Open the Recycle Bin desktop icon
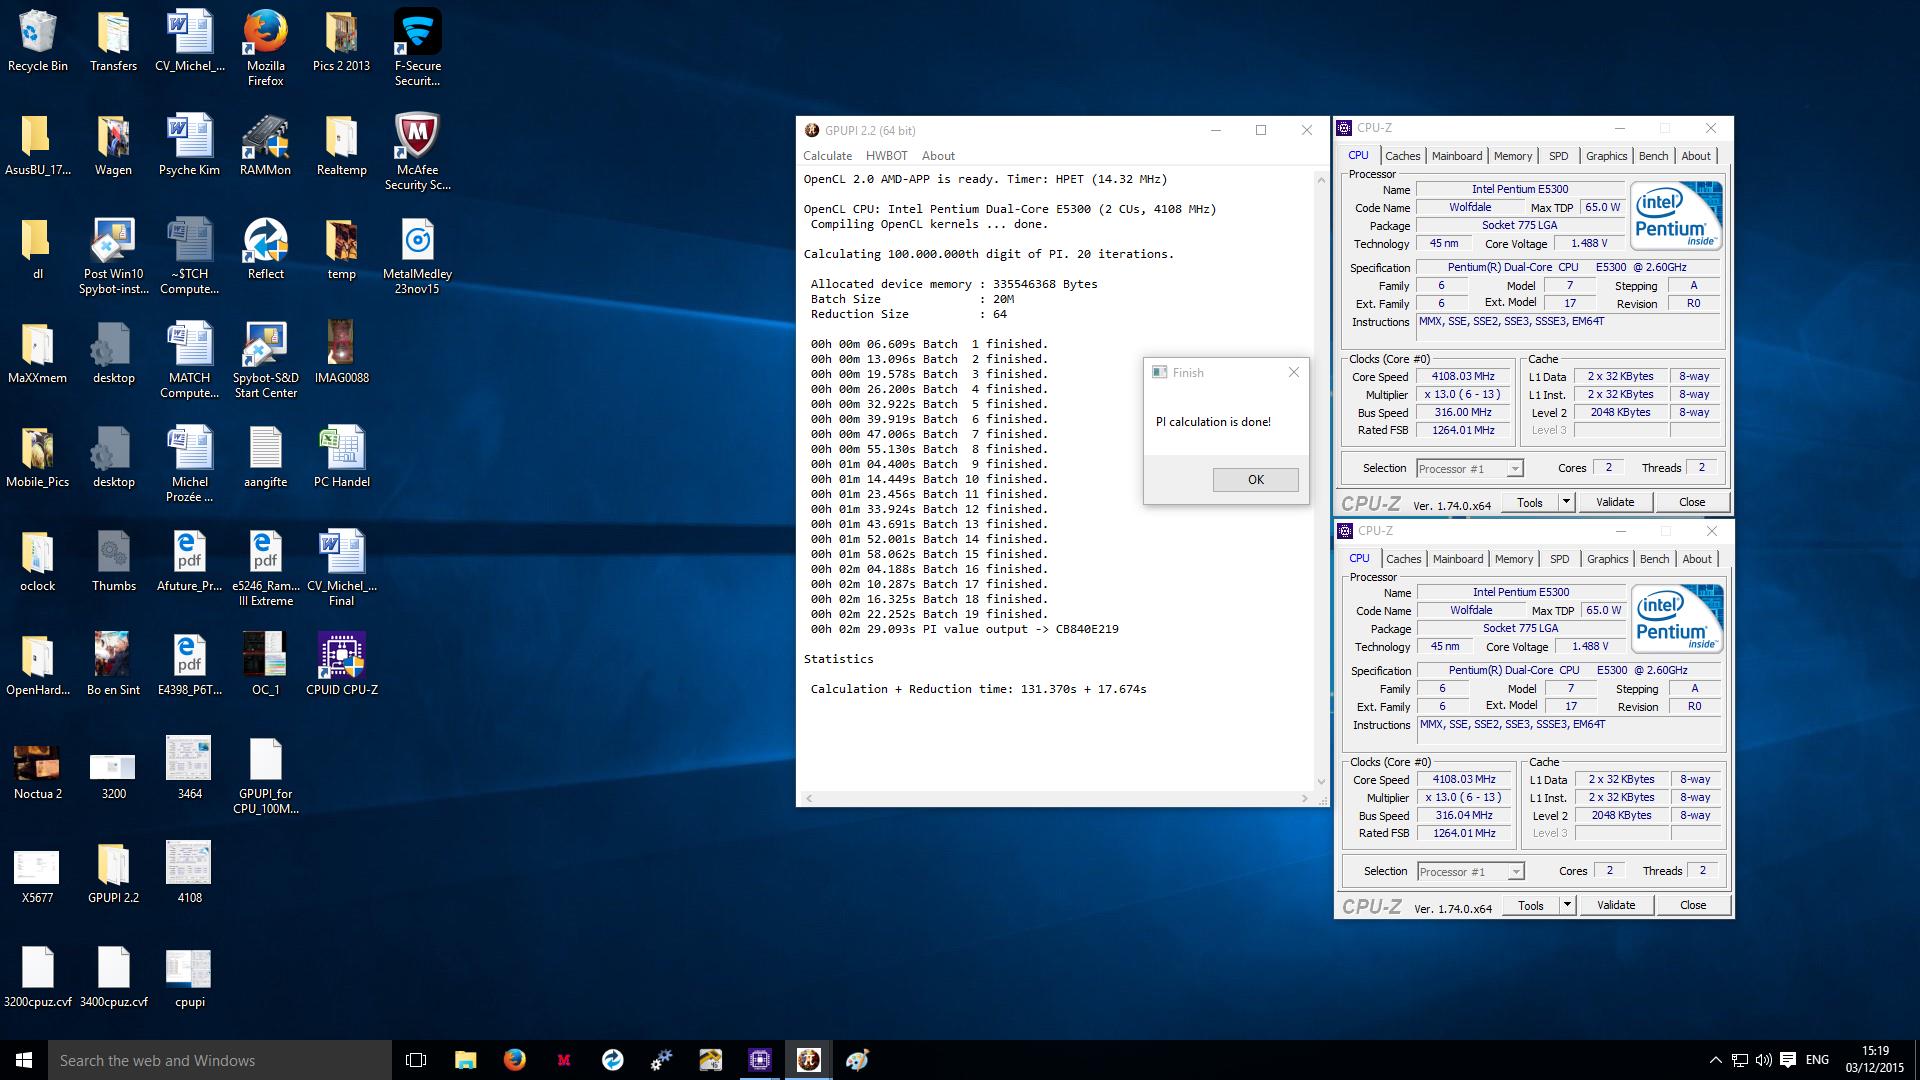Screen dimensions: 1920x1080 pos(38,42)
